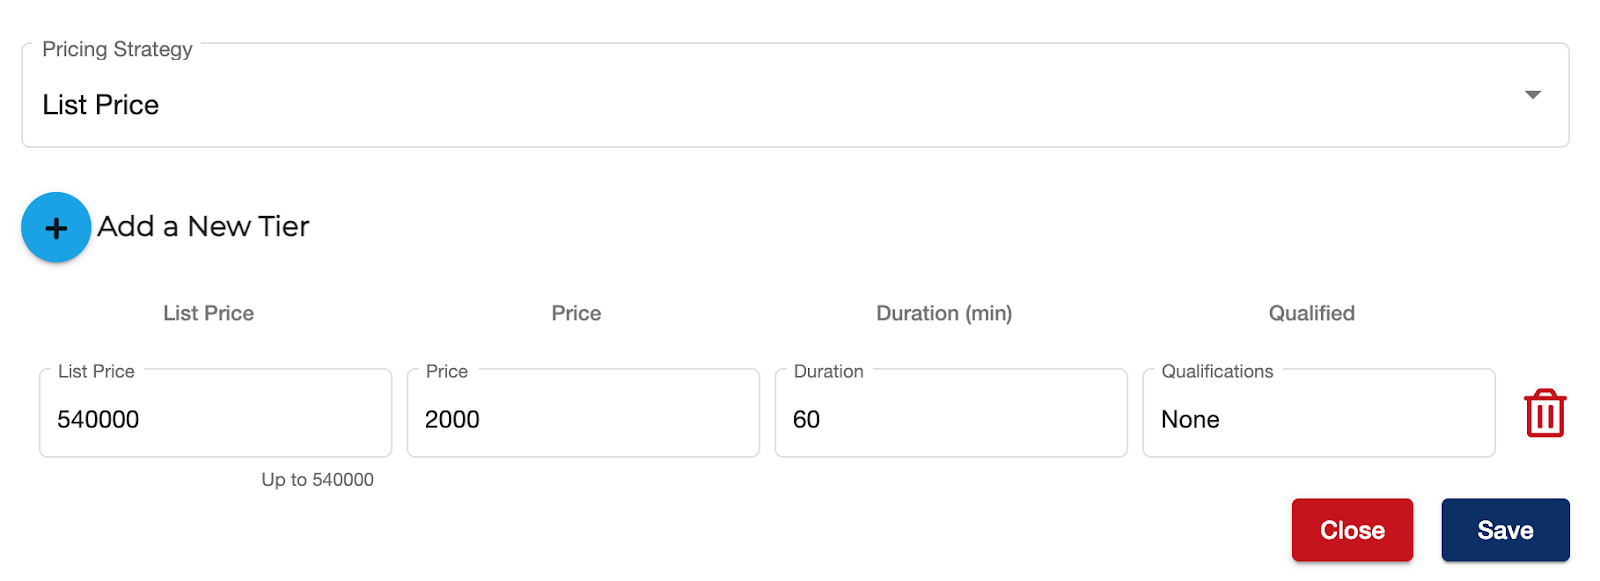1600x581 pixels.
Task: Click the Qualified column header
Action: pos(1311,313)
